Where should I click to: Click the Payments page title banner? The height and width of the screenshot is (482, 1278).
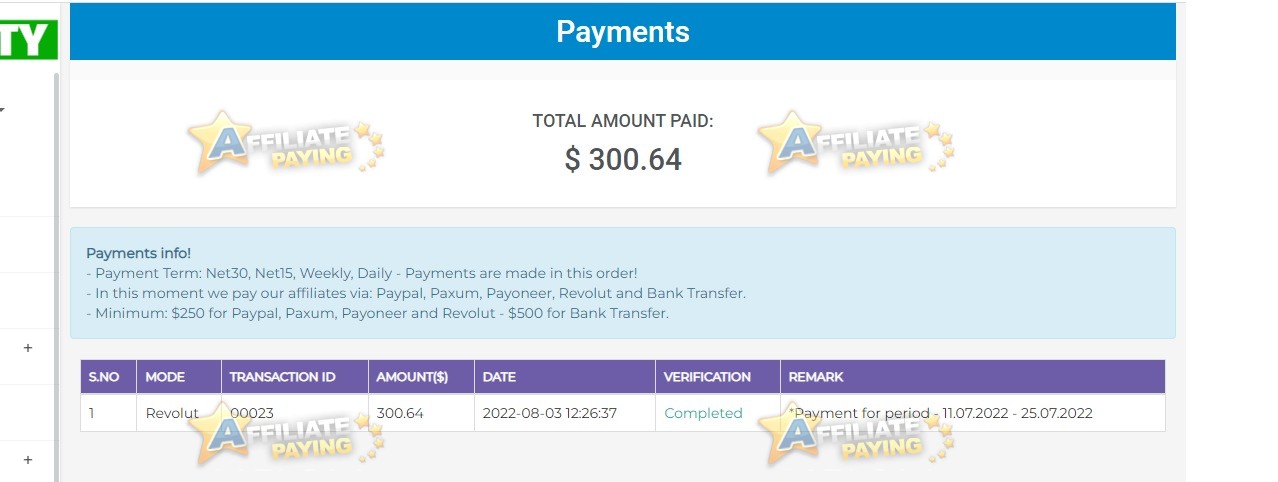point(623,32)
